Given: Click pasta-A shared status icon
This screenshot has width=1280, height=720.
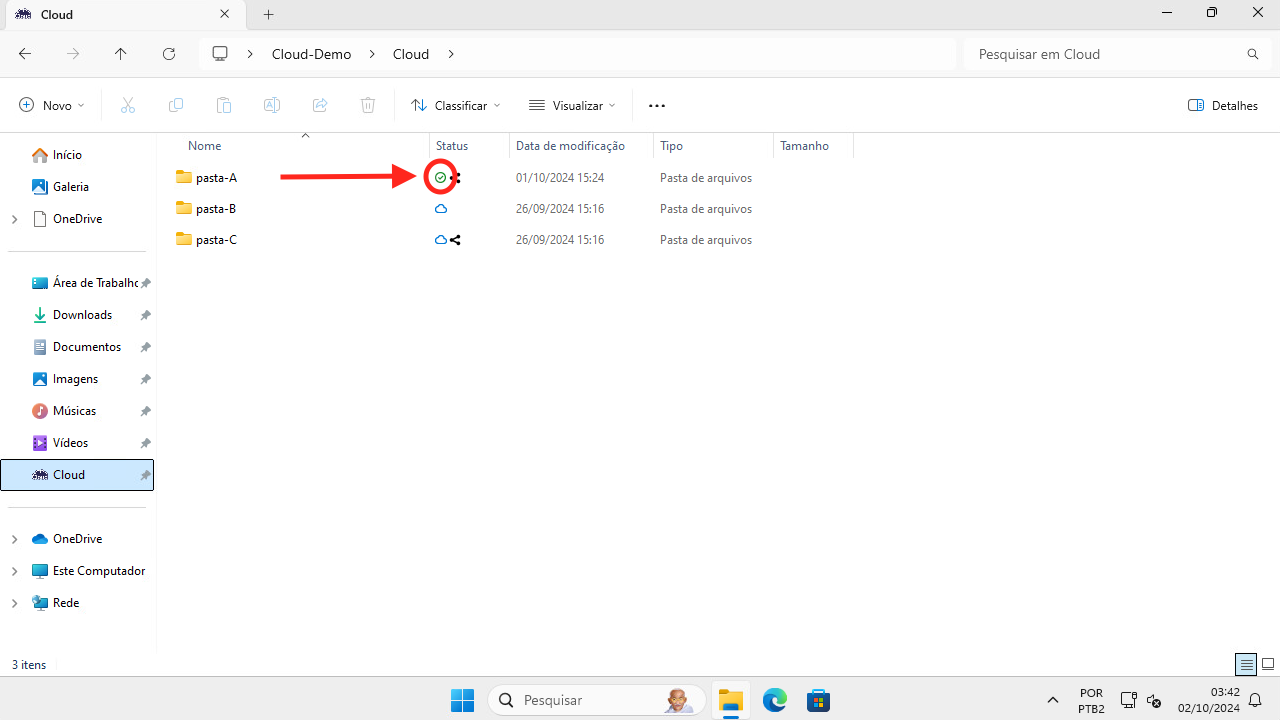Looking at the screenshot, I should tap(456, 178).
